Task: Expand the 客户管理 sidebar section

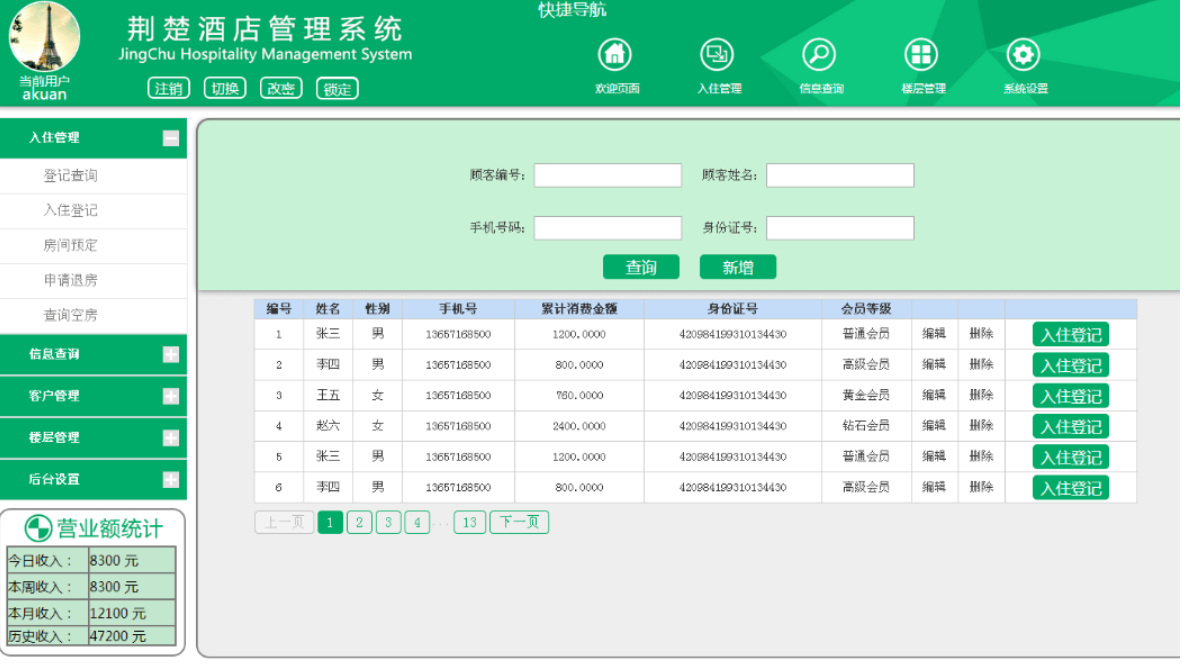Action: (171, 396)
